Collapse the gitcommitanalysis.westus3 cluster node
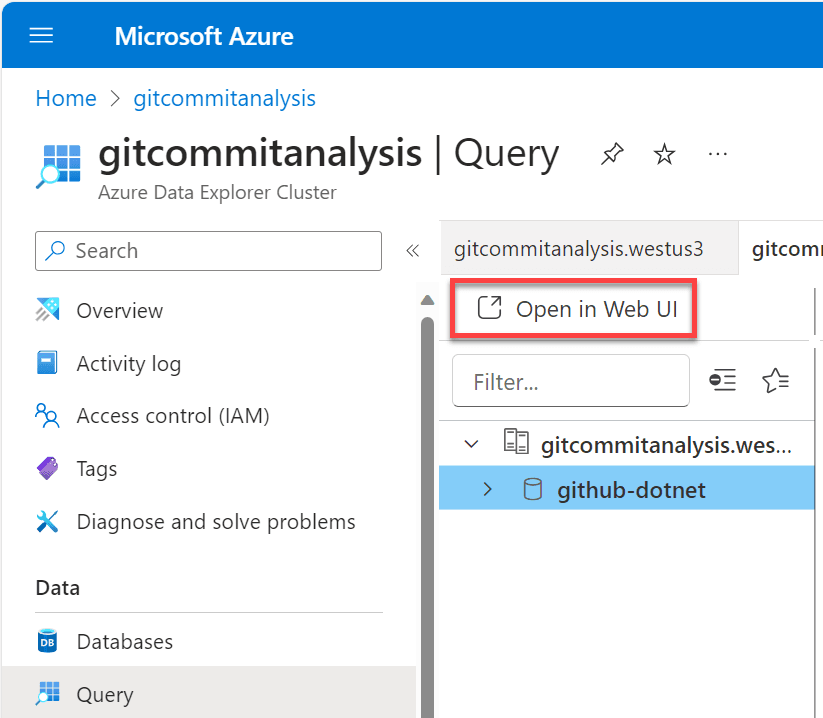823x718 pixels. tap(471, 444)
